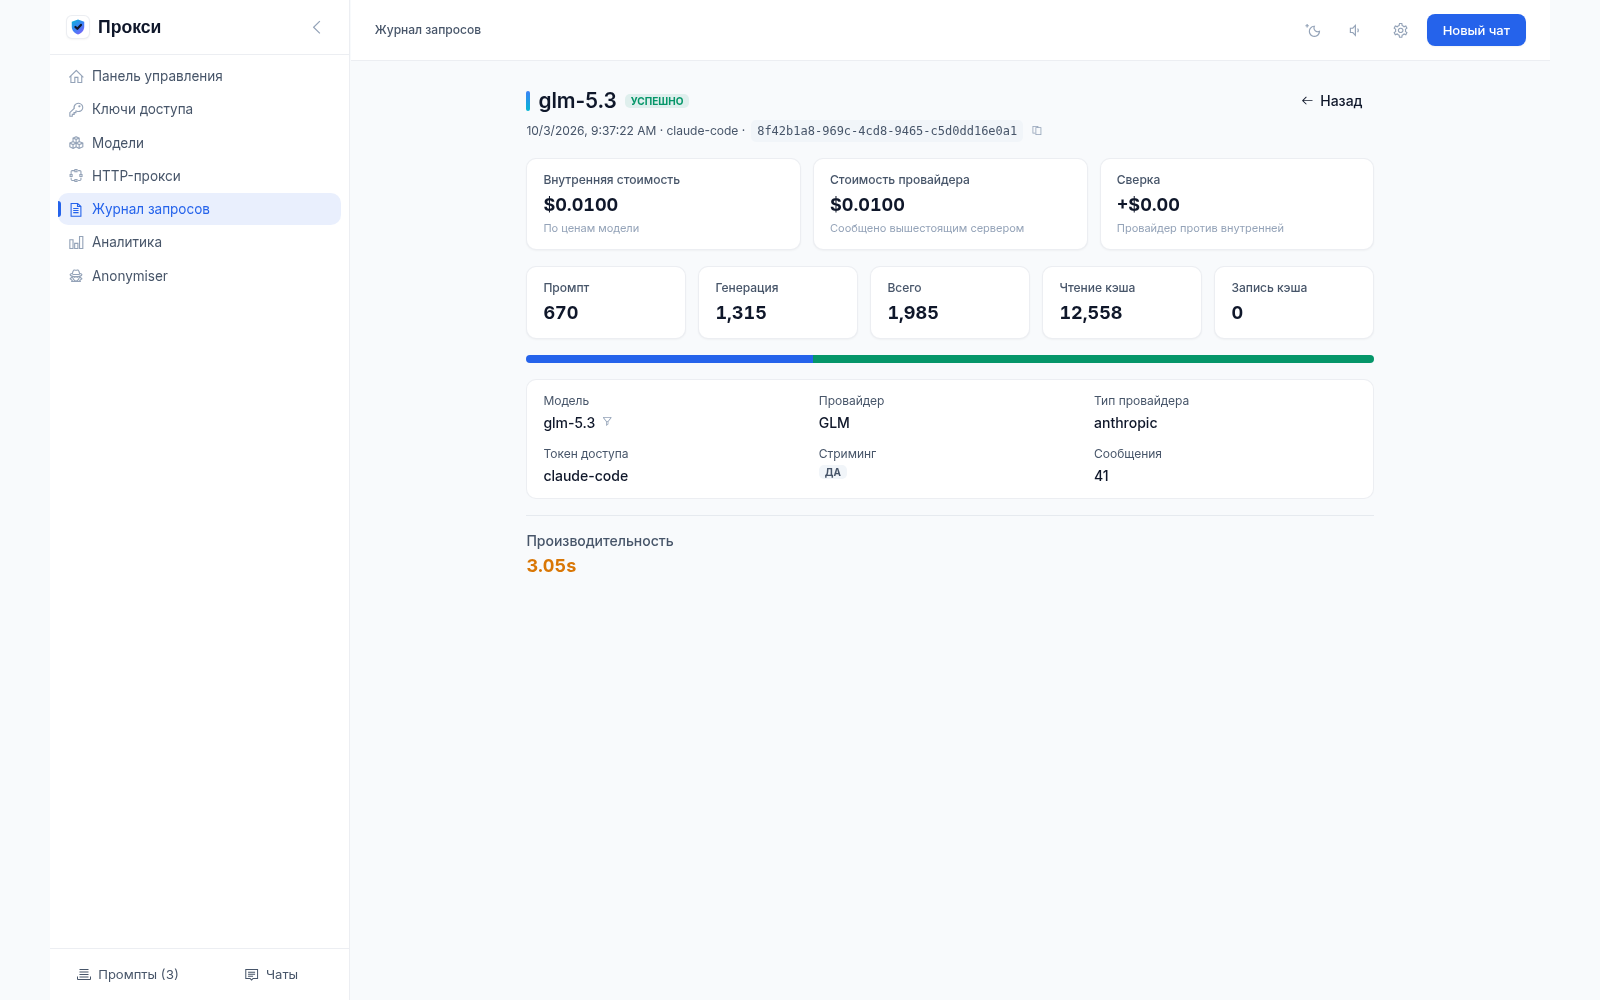
Task: Click the incognito icon beside Anonymiser
Action: [x=76, y=276]
